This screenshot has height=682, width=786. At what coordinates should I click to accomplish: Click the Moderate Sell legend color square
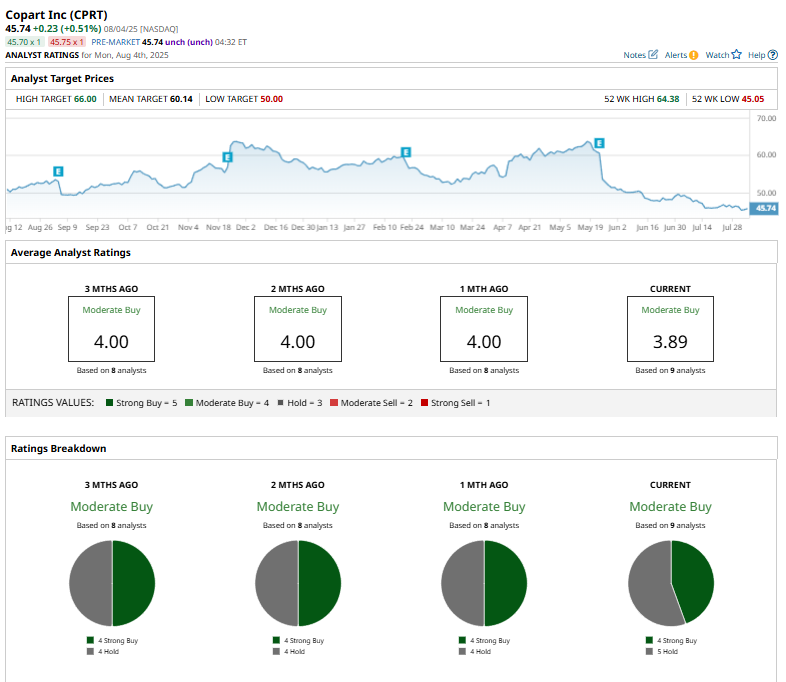334,402
